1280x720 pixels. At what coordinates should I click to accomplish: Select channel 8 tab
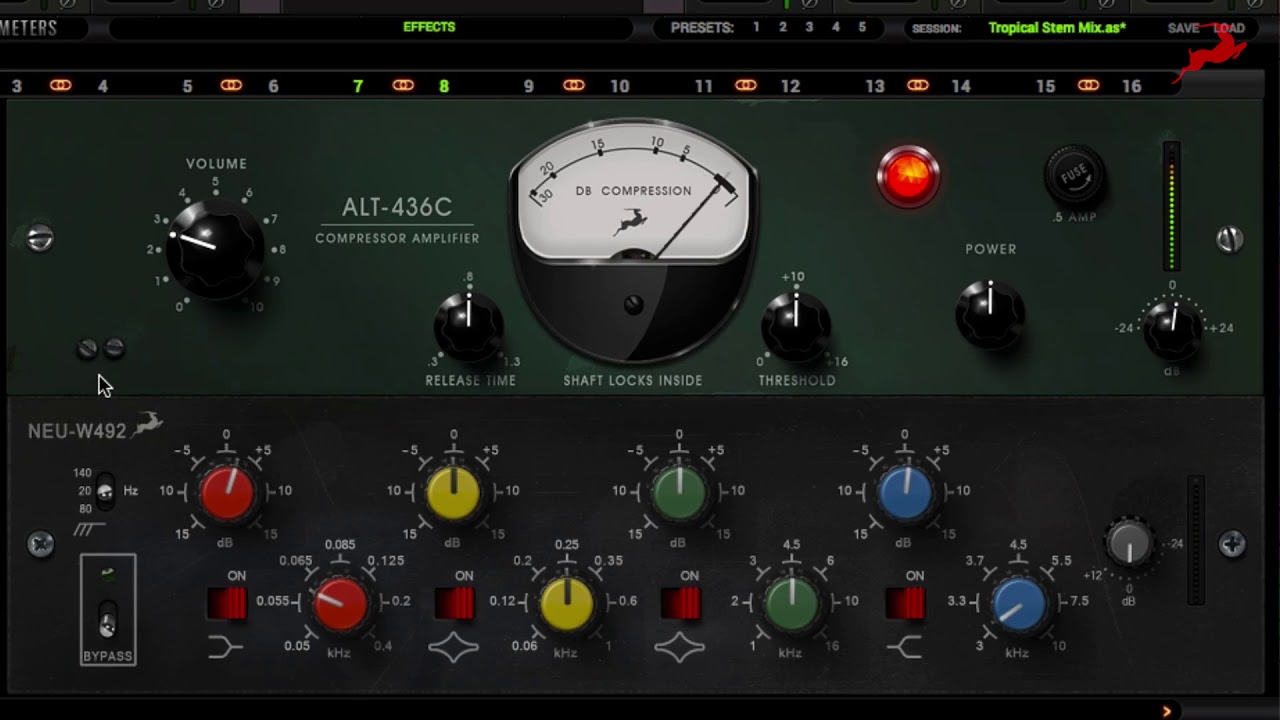pyautogui.click(x=444, y=86)
